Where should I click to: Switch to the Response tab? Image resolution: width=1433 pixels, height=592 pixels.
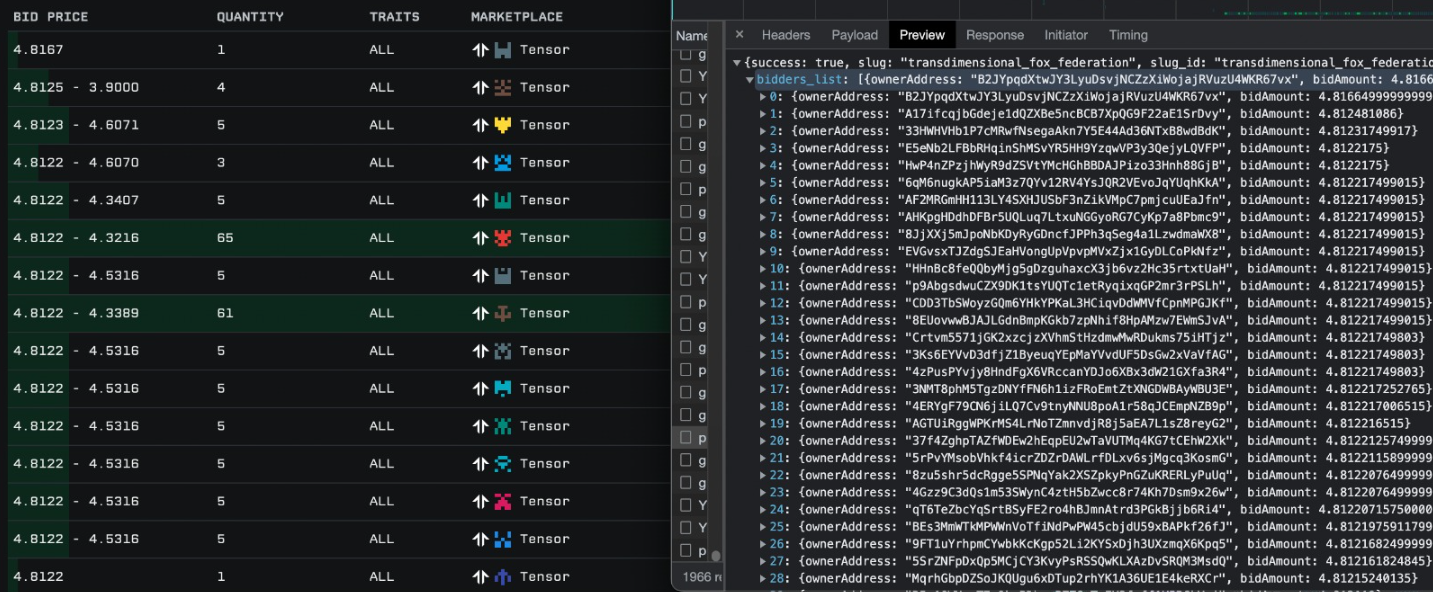(994, 35)
